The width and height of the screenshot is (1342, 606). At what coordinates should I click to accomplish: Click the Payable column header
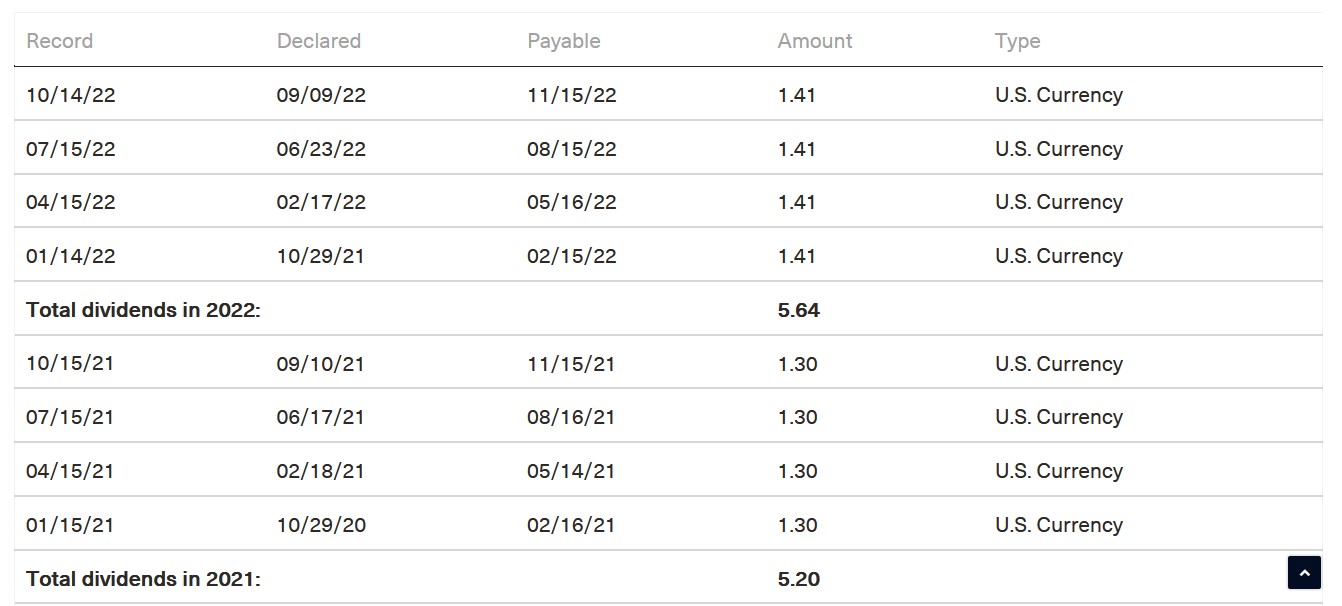point(563,41)
